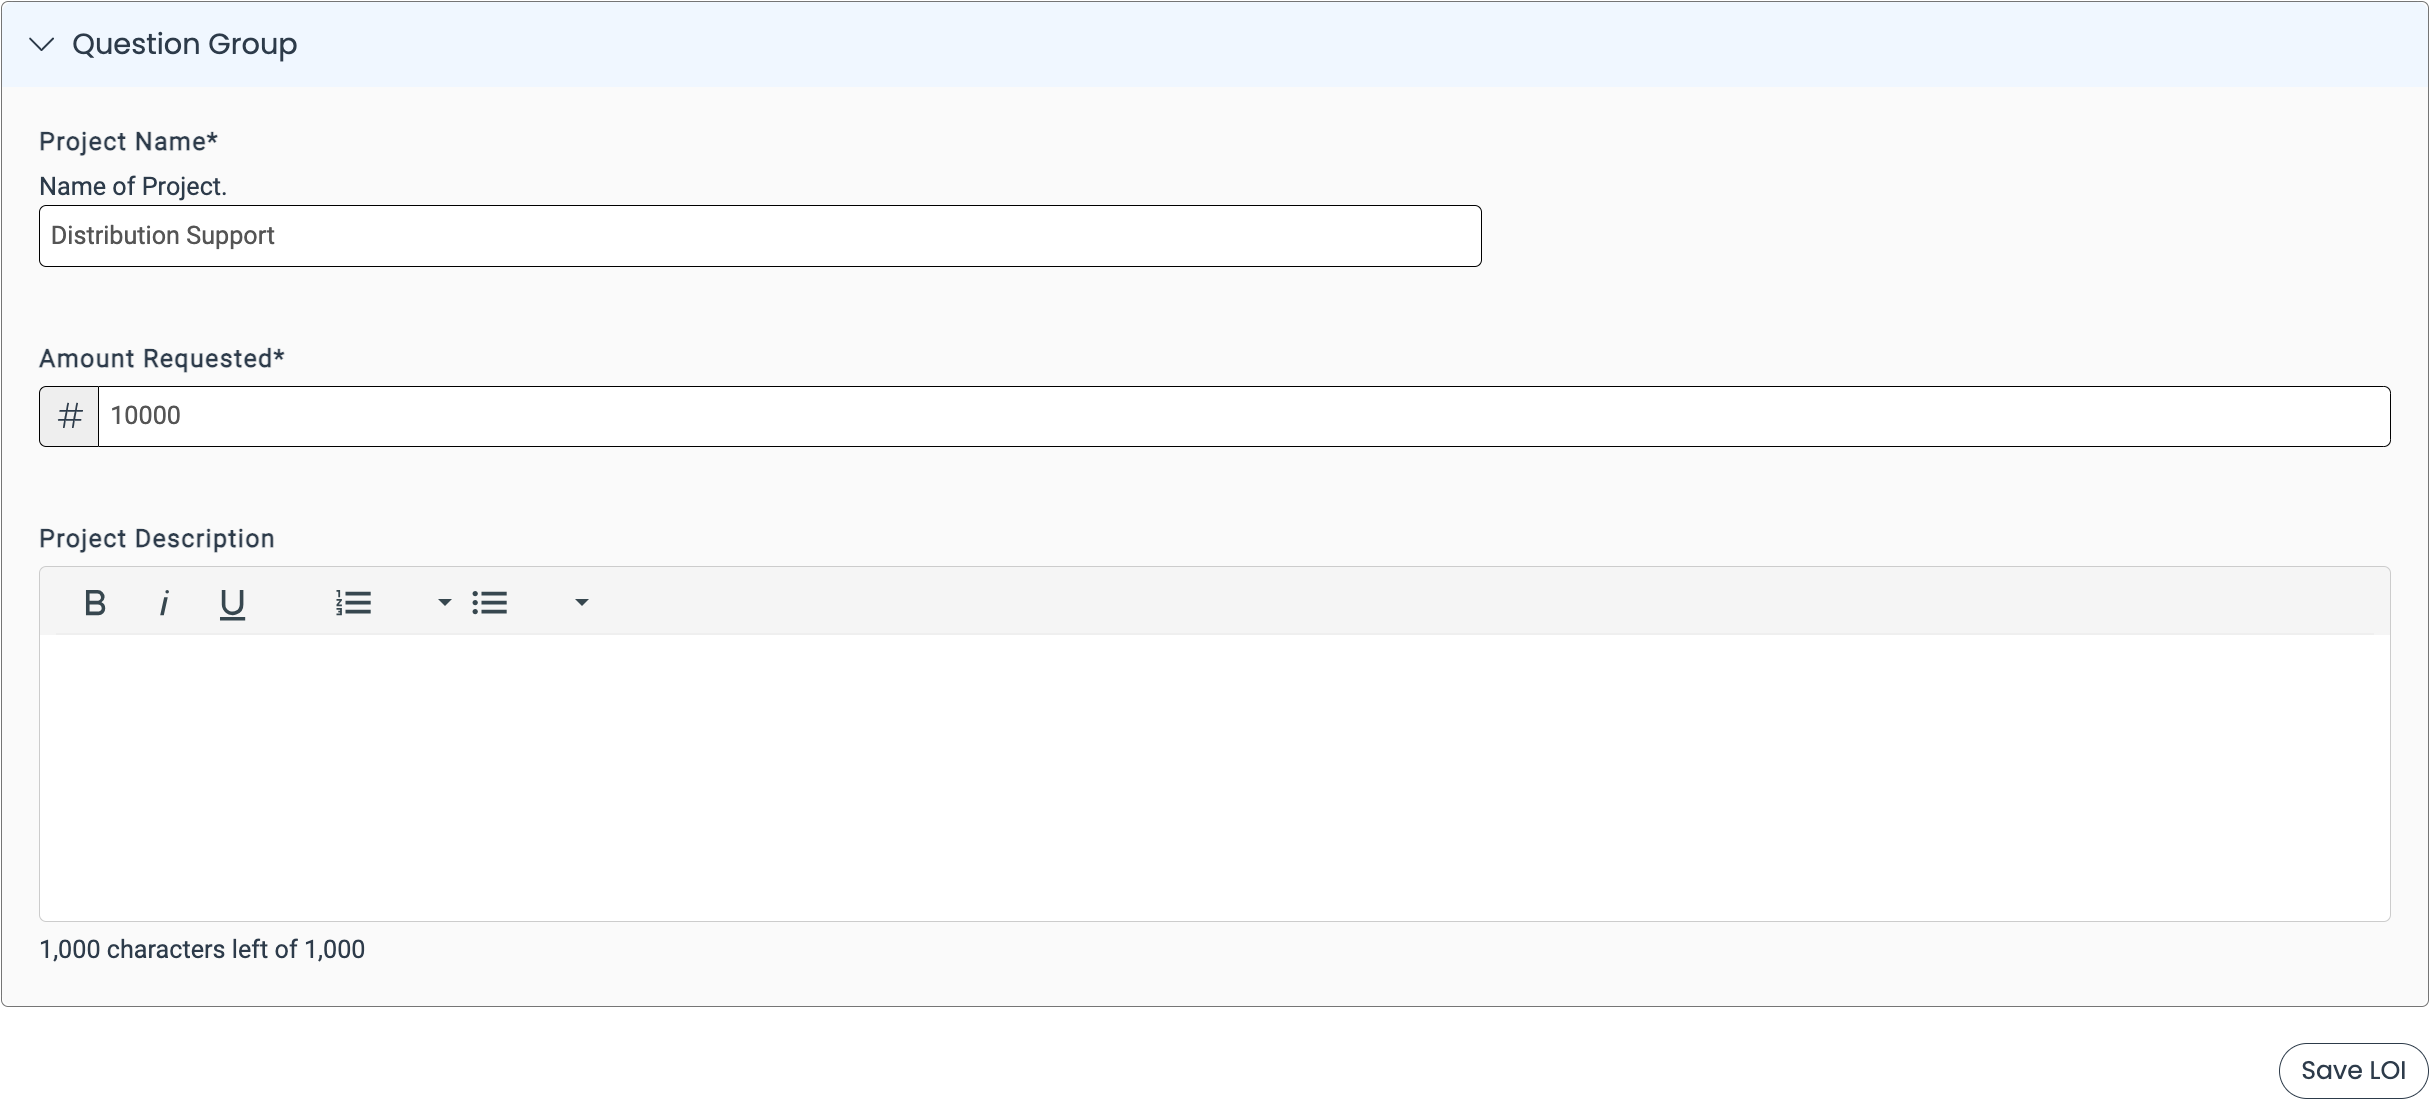The image size is (2432, 1108).
Task: Click inside the Distribution Support name field
Action: 760,235
